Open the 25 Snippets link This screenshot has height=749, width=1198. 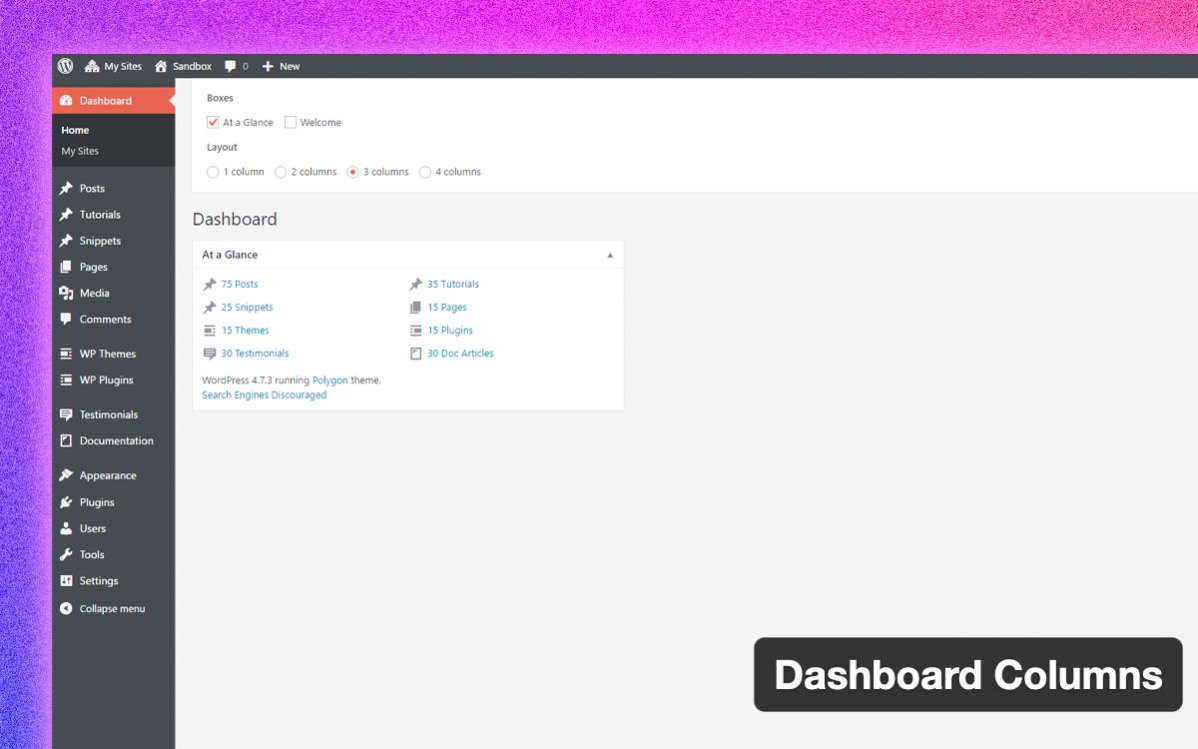point(247,307)
